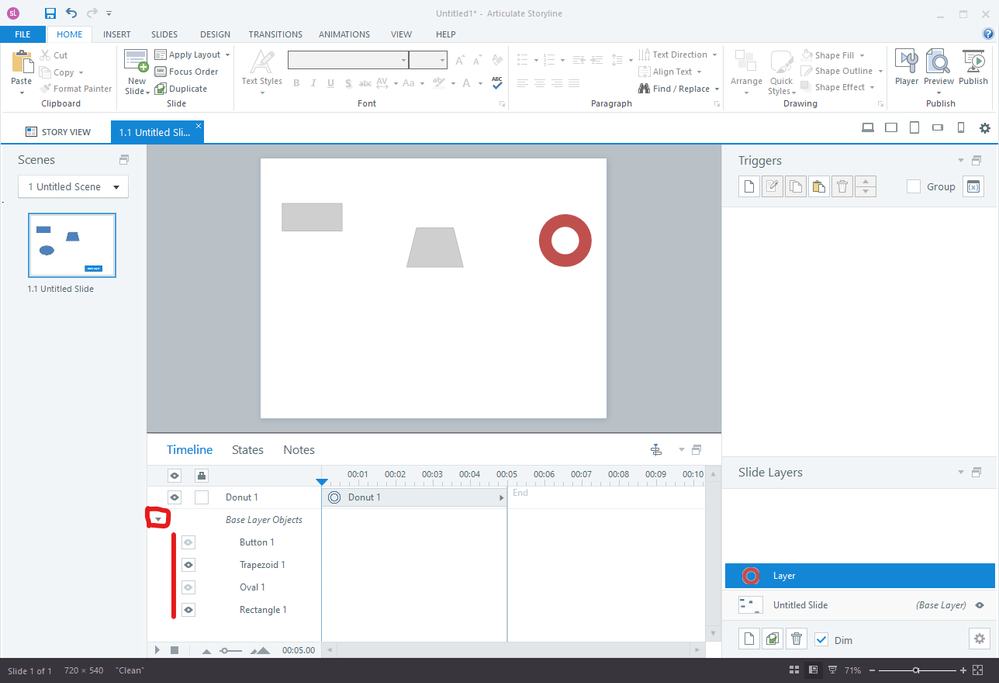Screen dimensions: 999x683
Task: Create new trigger in Triggers panel
Action: pyautogui.click(x=746, y=187)
